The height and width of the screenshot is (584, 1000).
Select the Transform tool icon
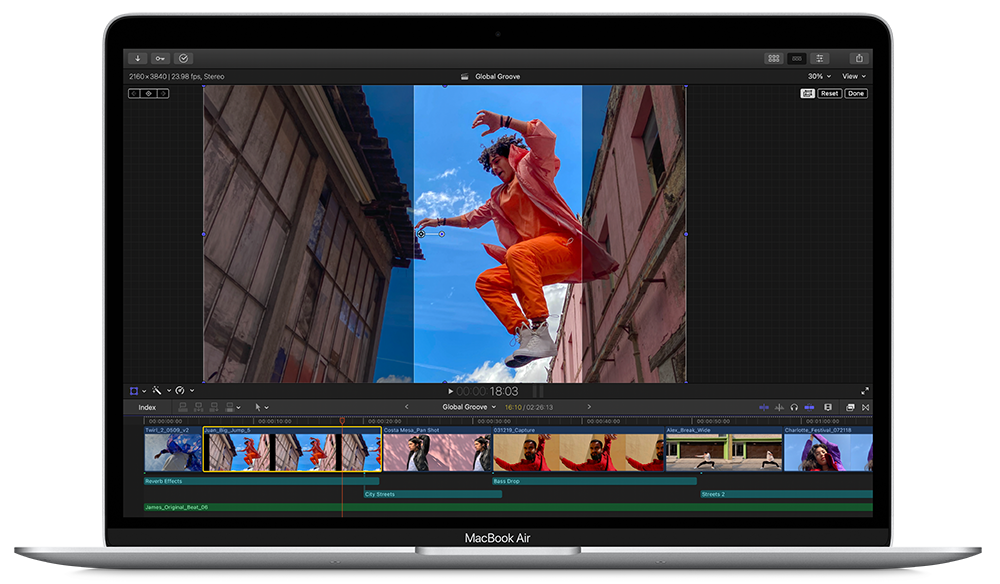click(x=134, y=391)
